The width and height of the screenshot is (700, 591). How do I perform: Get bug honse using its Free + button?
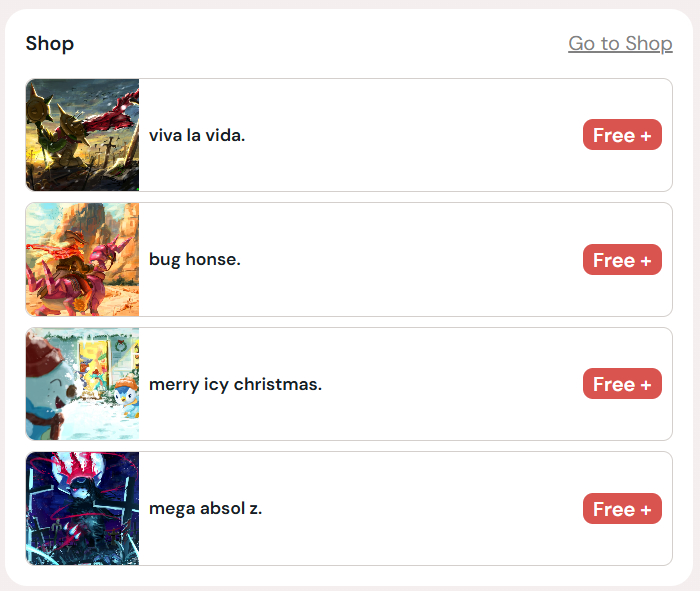coord(622,259)
